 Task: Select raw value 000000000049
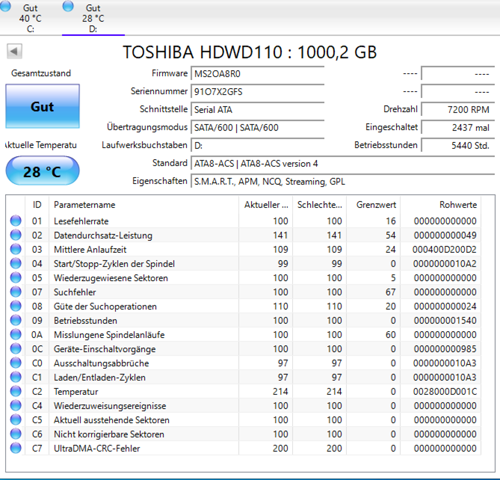click(445, 235)
